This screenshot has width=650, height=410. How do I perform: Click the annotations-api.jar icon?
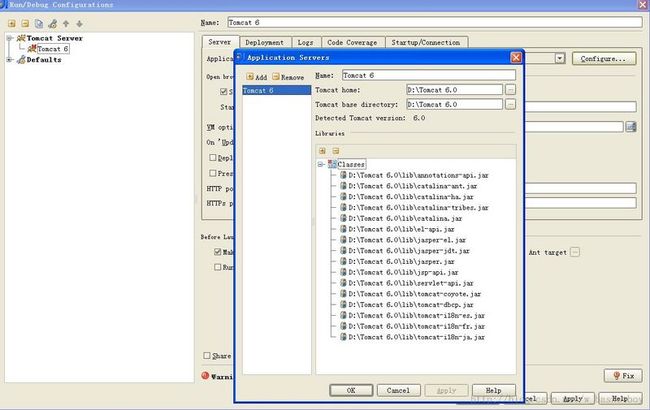343,175
